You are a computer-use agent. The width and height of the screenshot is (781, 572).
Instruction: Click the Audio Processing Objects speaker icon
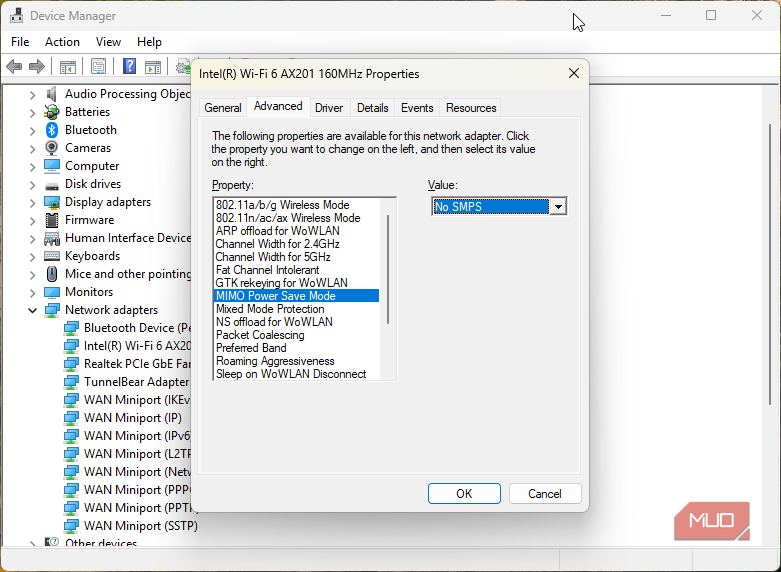coord(52,94)
